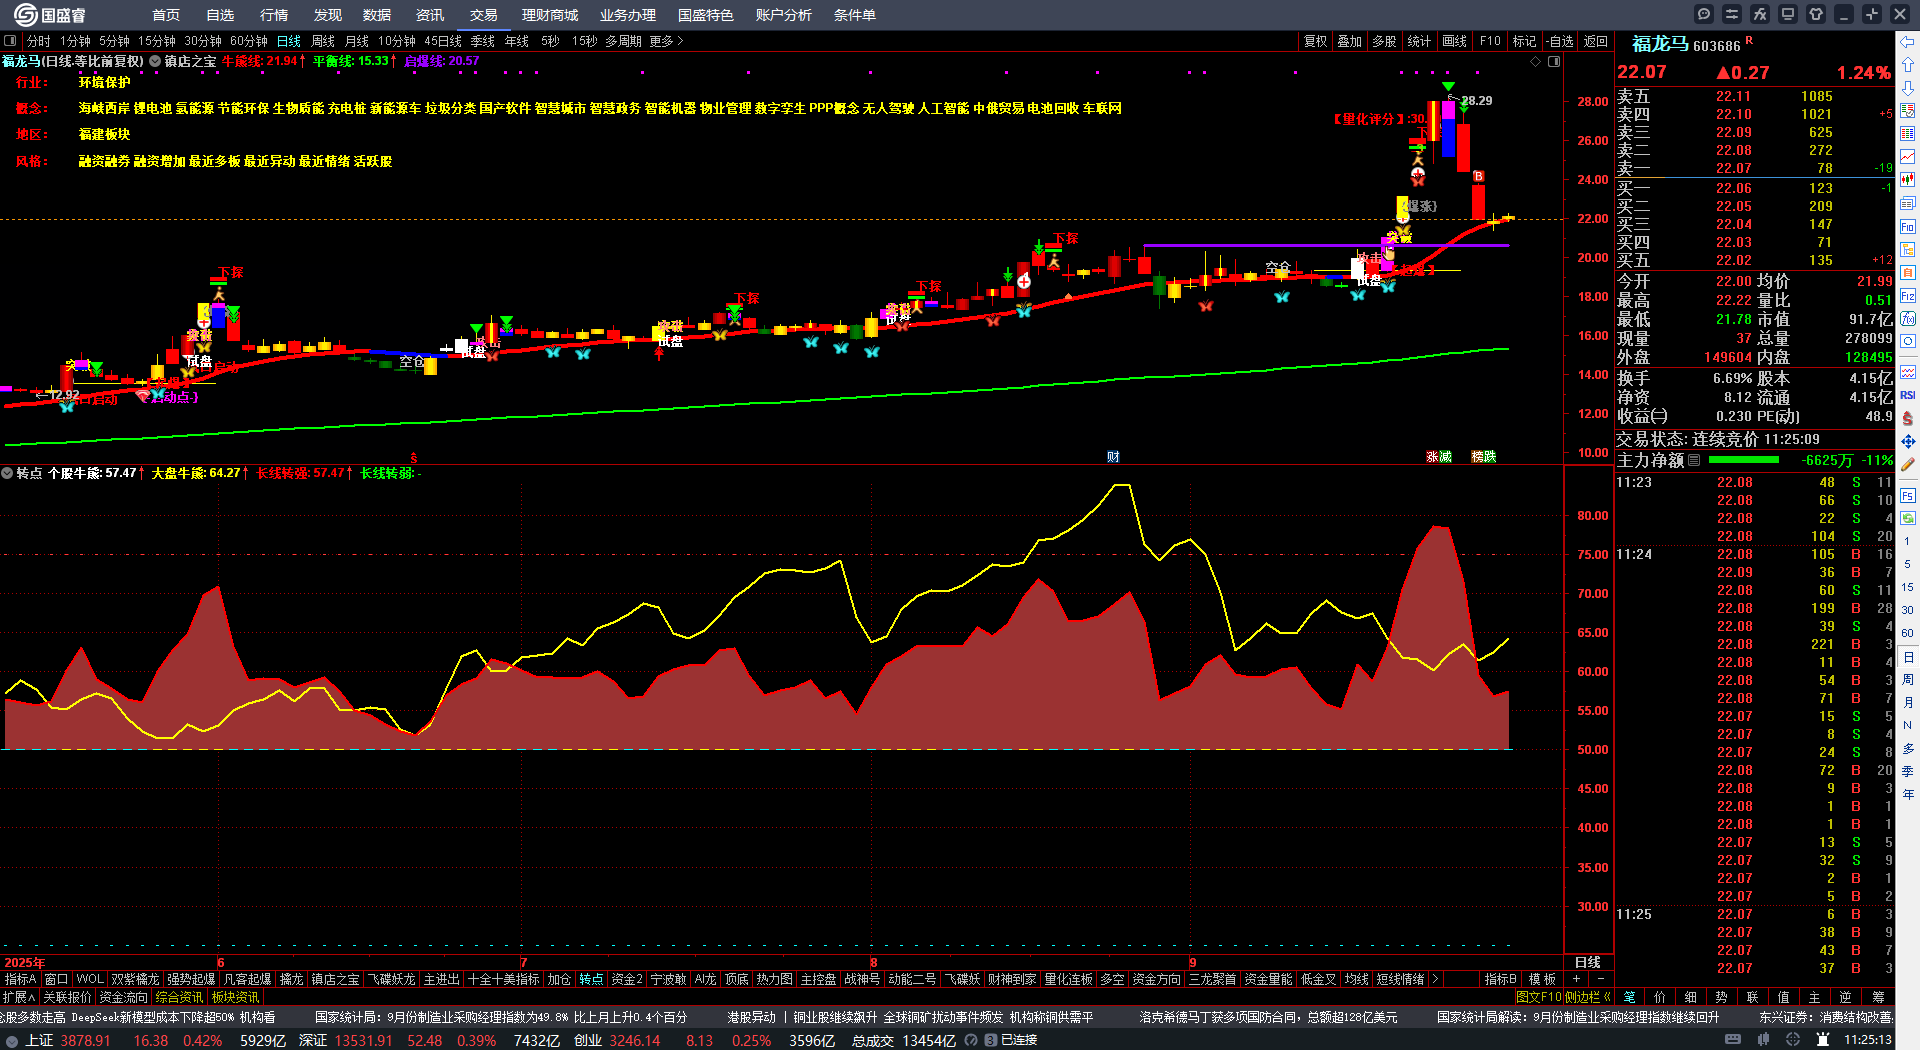Click the line chart icon in right sidebar
This screenshot has height=1050, width=1920.
(1908, 157)
